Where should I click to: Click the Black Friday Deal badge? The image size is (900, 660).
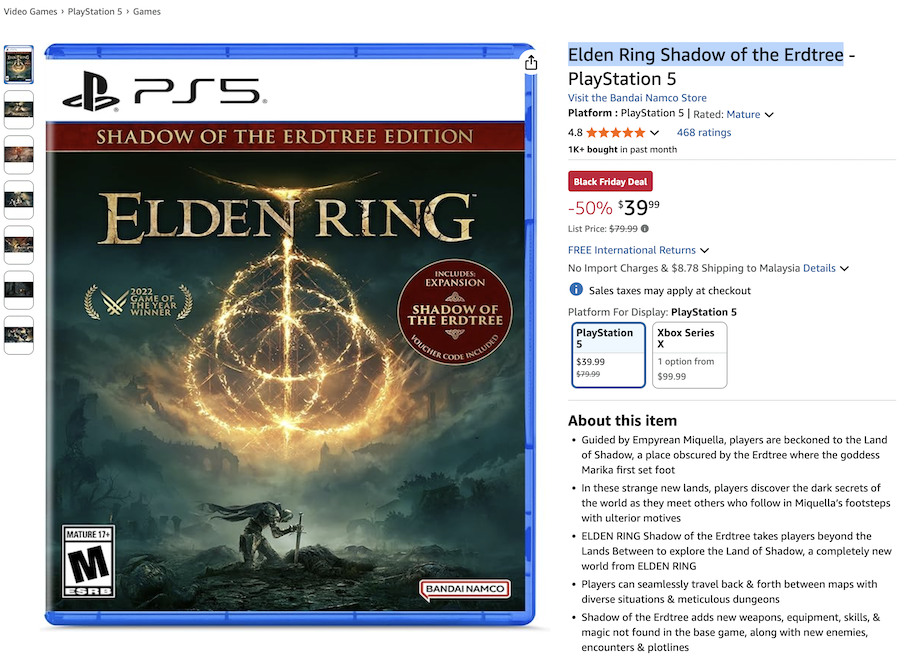(610, 181)
